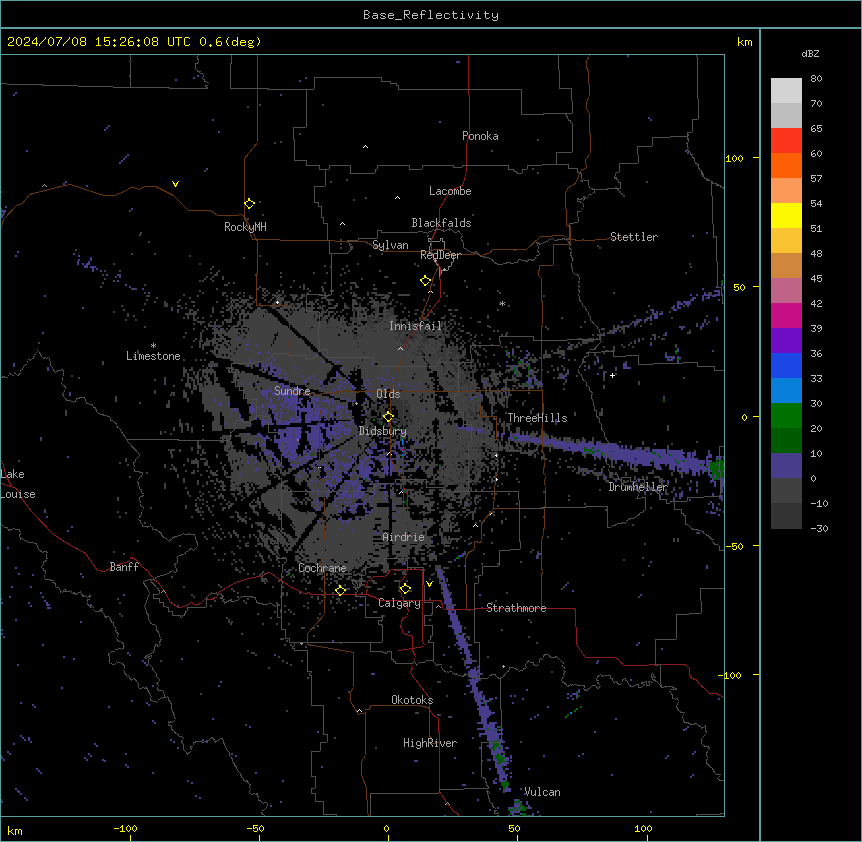The height and width of the screenshot is (842, 862).
Task: Click the yellow diamond marker above Calgary label
Action: pos(405,589)
